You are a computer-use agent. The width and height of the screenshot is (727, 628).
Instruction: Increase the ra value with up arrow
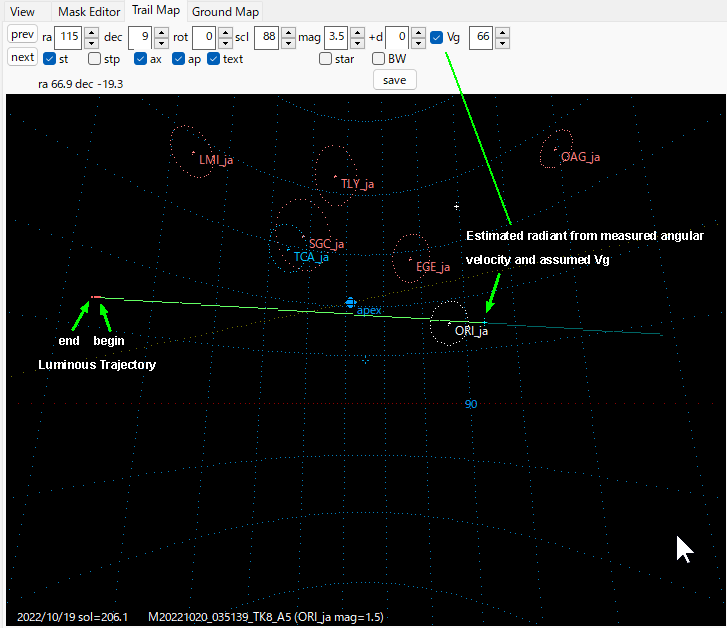[91, 33]
